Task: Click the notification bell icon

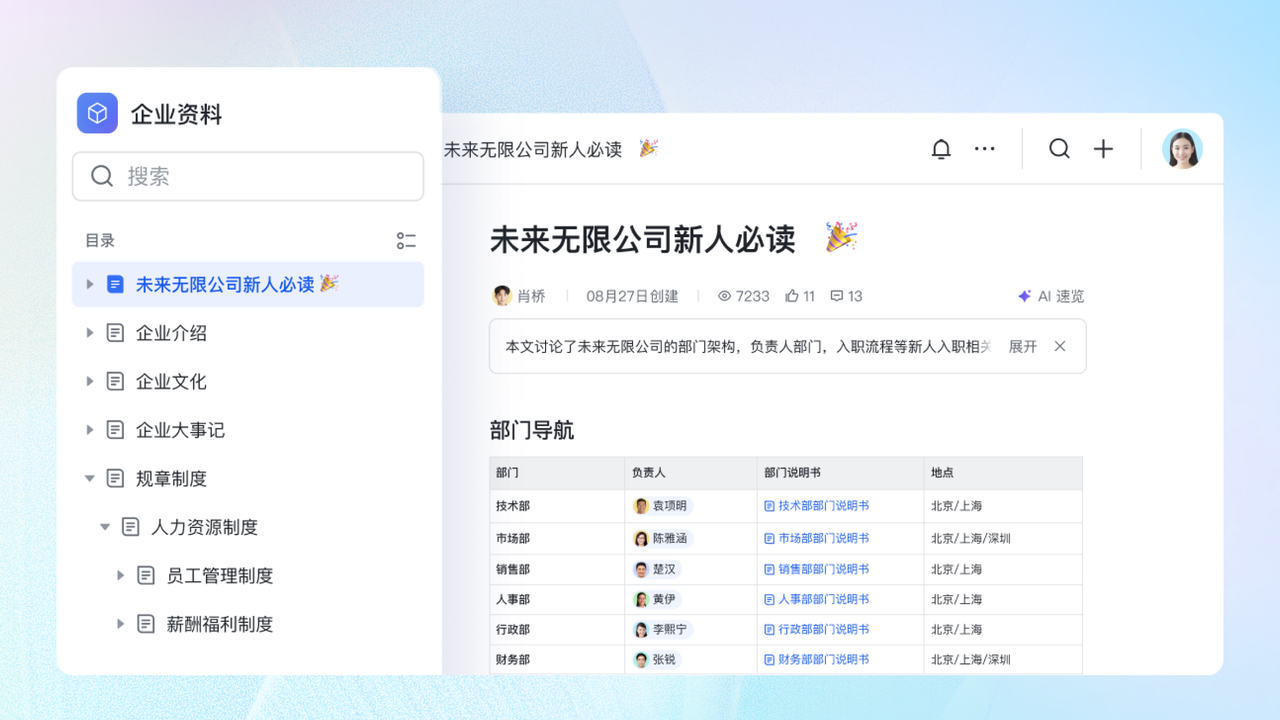Action: pyautogui.click(x=941, y=149)
